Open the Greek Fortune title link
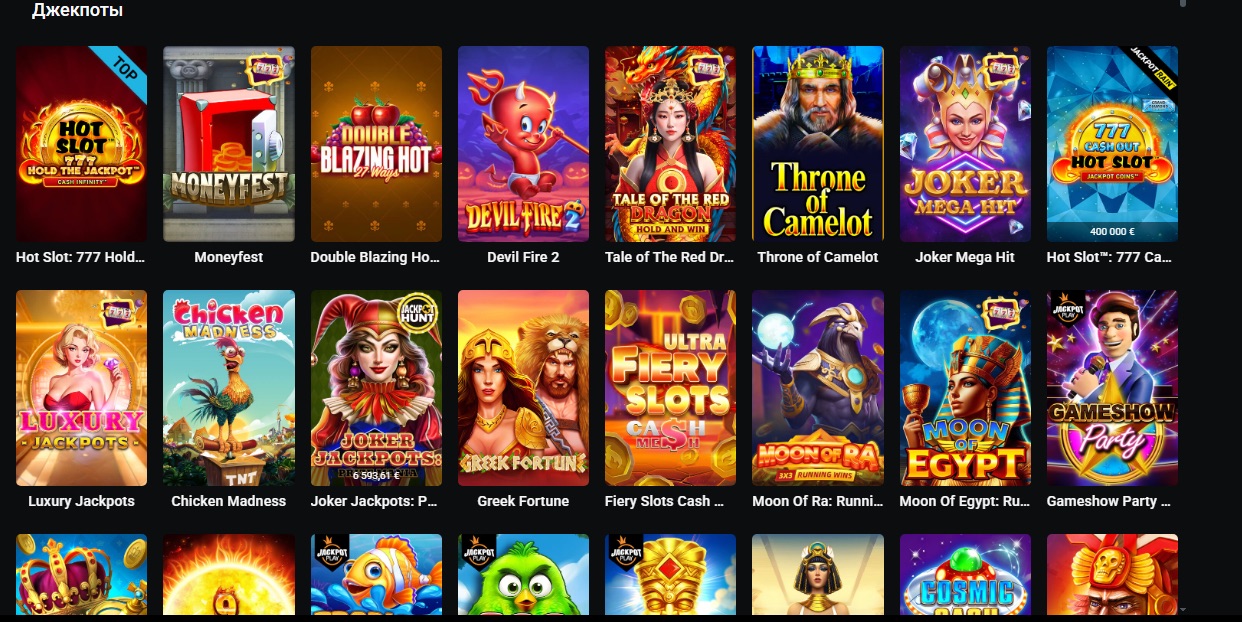Screen dimensions: 1242x622 (x=523, y=501)
